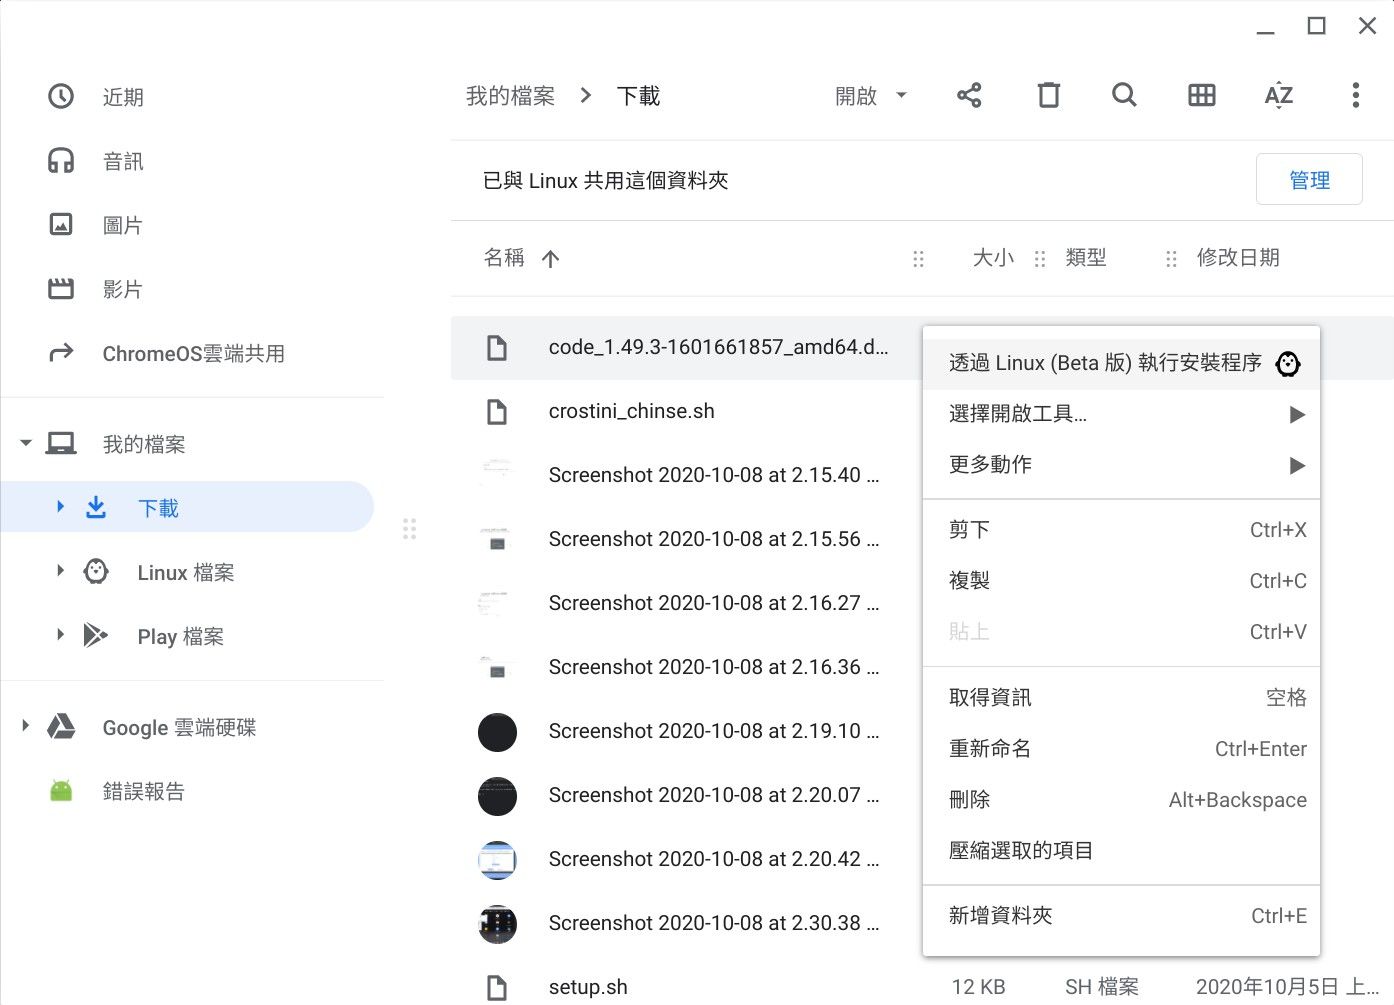Expand the 開啟 dropdown arrow
The image size is (1394, 1005).
click(x=901, y=96)
